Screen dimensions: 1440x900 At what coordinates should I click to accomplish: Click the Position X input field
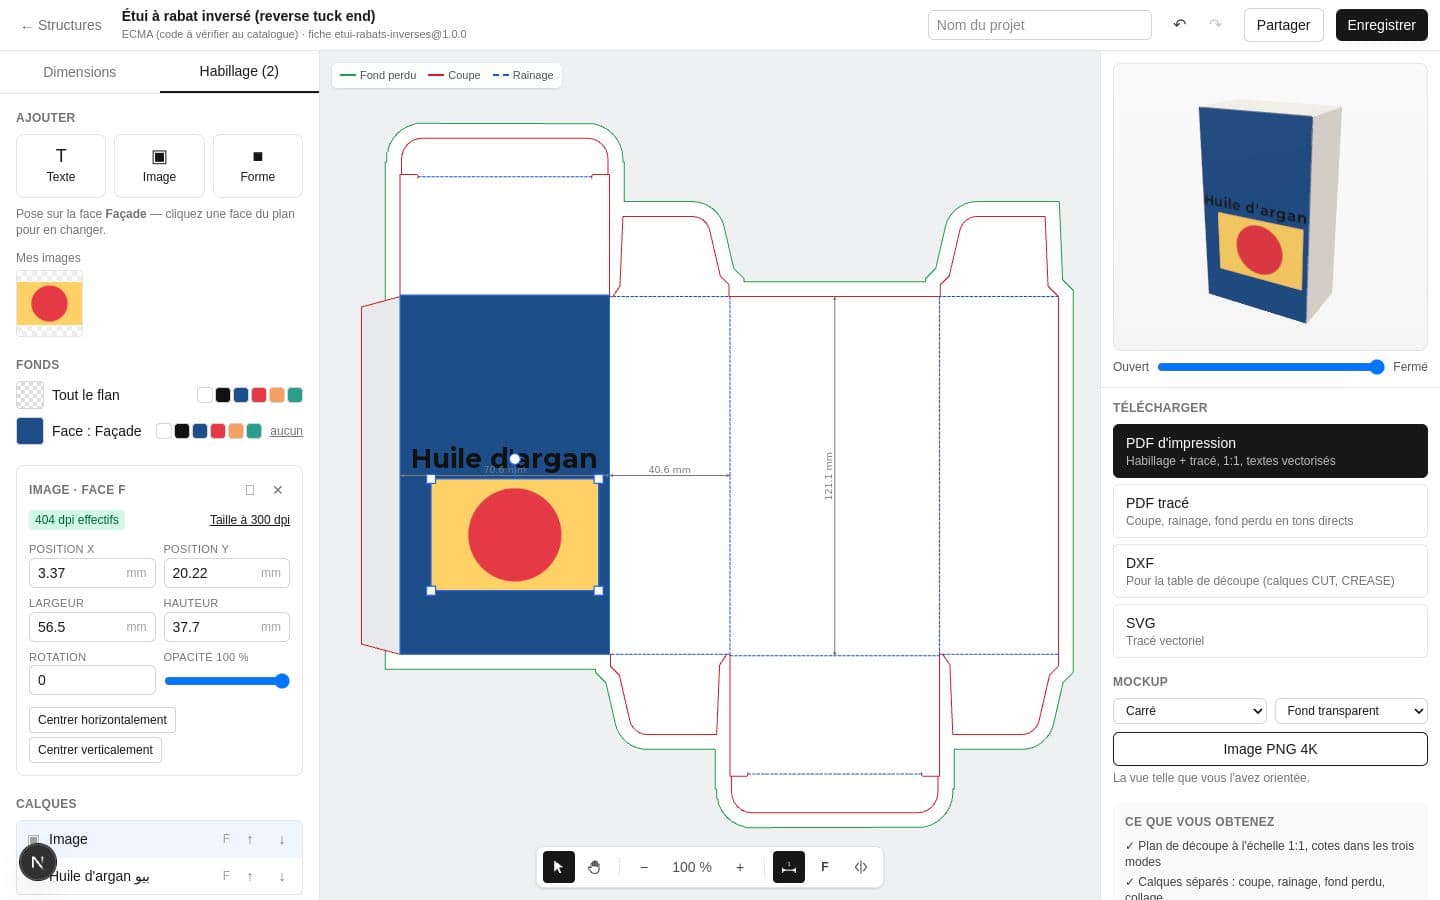(x=92, y=573)
